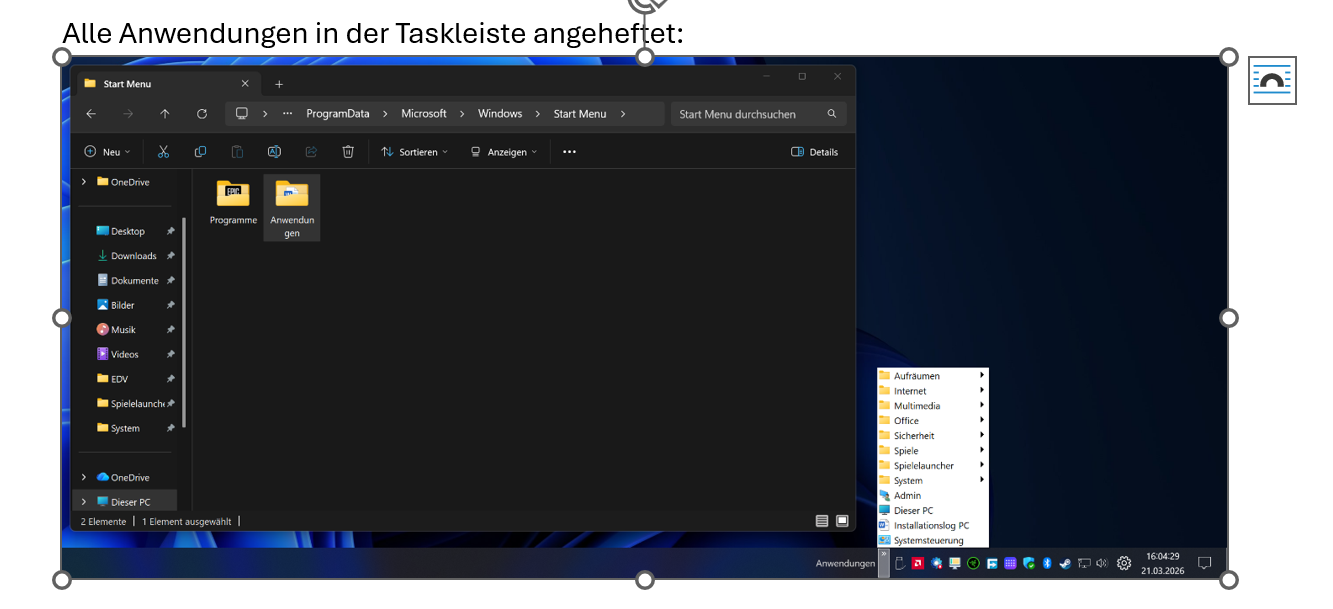Open the Windows Security shield tray icon
This screenshot has width=1333, height=609.
1029,563
